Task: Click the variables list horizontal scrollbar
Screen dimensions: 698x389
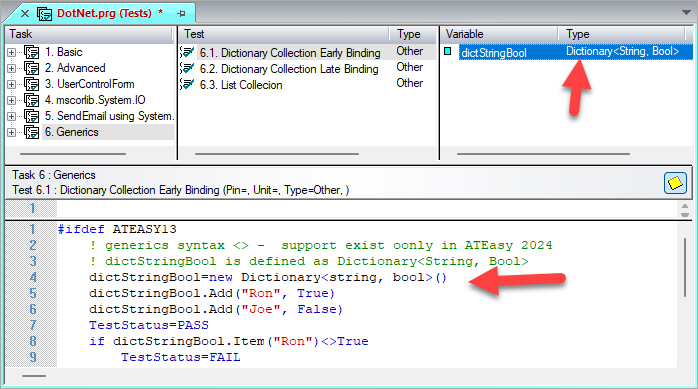Action: point(543,154)
